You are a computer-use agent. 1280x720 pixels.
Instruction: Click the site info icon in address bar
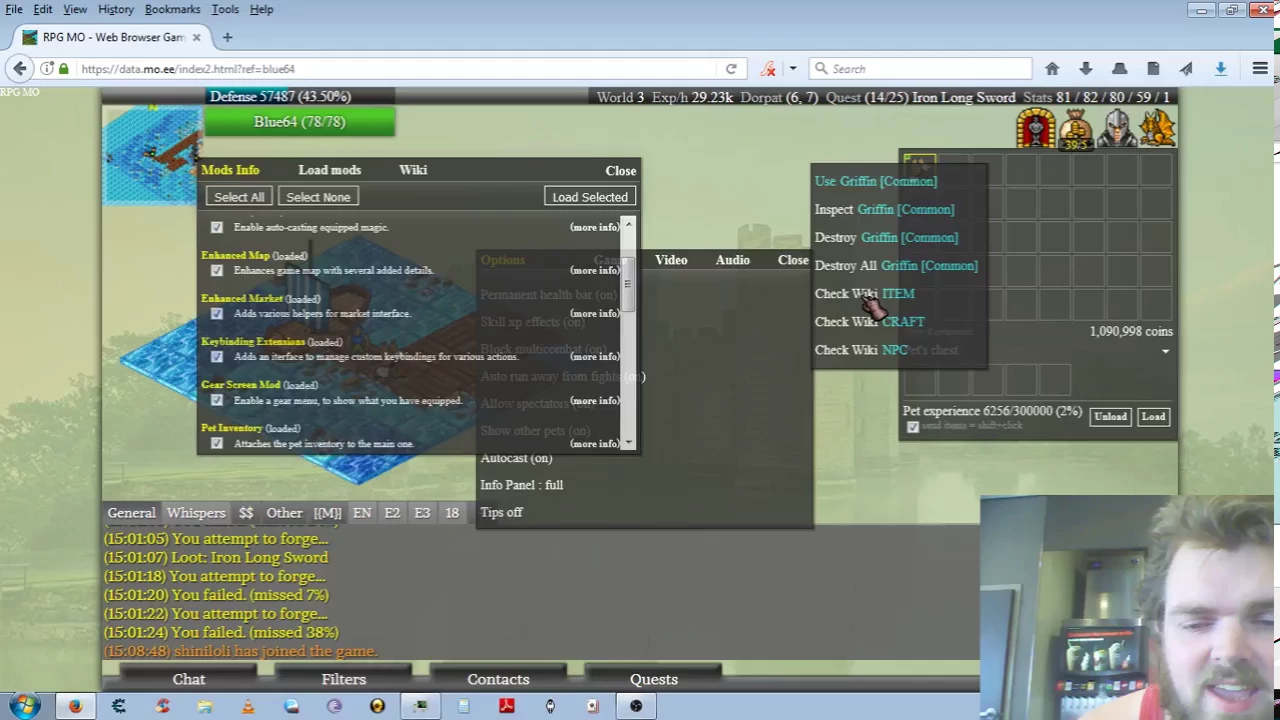point(47,69)
